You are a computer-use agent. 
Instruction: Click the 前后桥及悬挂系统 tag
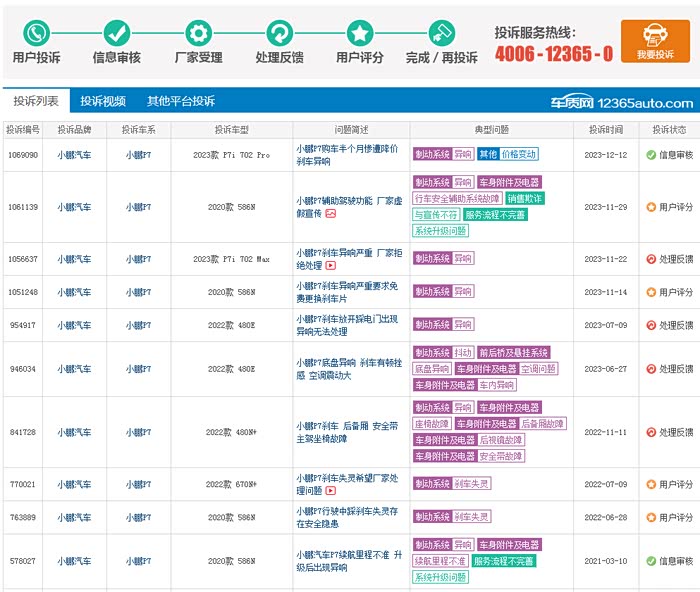point(513,352)
